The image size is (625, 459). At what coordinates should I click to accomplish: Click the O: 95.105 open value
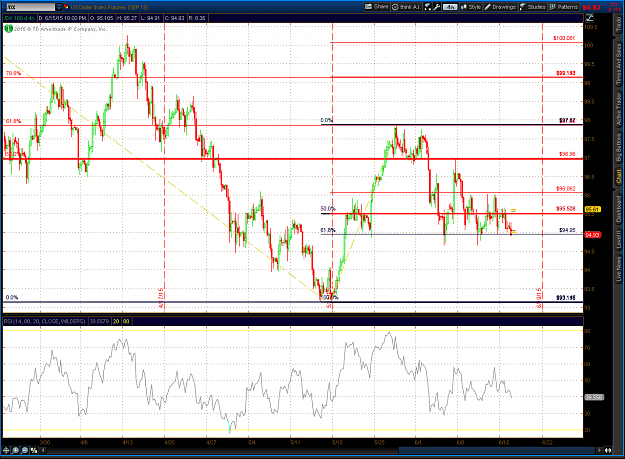pyautogui.click(x=104, y=18)
